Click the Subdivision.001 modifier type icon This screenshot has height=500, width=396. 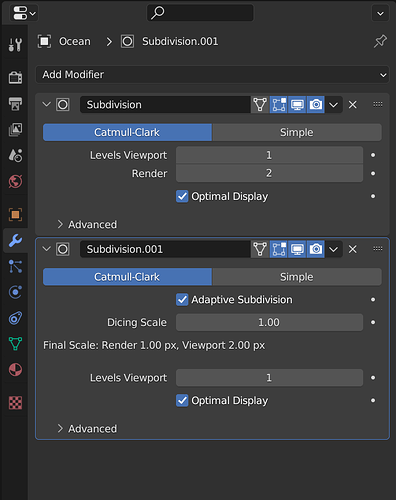(x=63, y=249)
